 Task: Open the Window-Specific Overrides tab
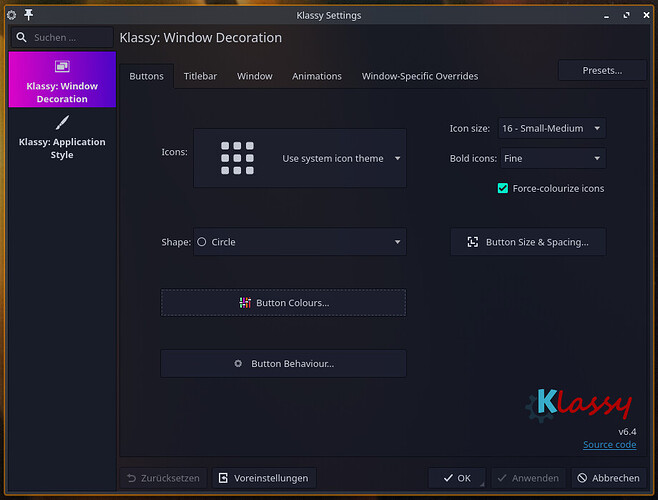420,76
